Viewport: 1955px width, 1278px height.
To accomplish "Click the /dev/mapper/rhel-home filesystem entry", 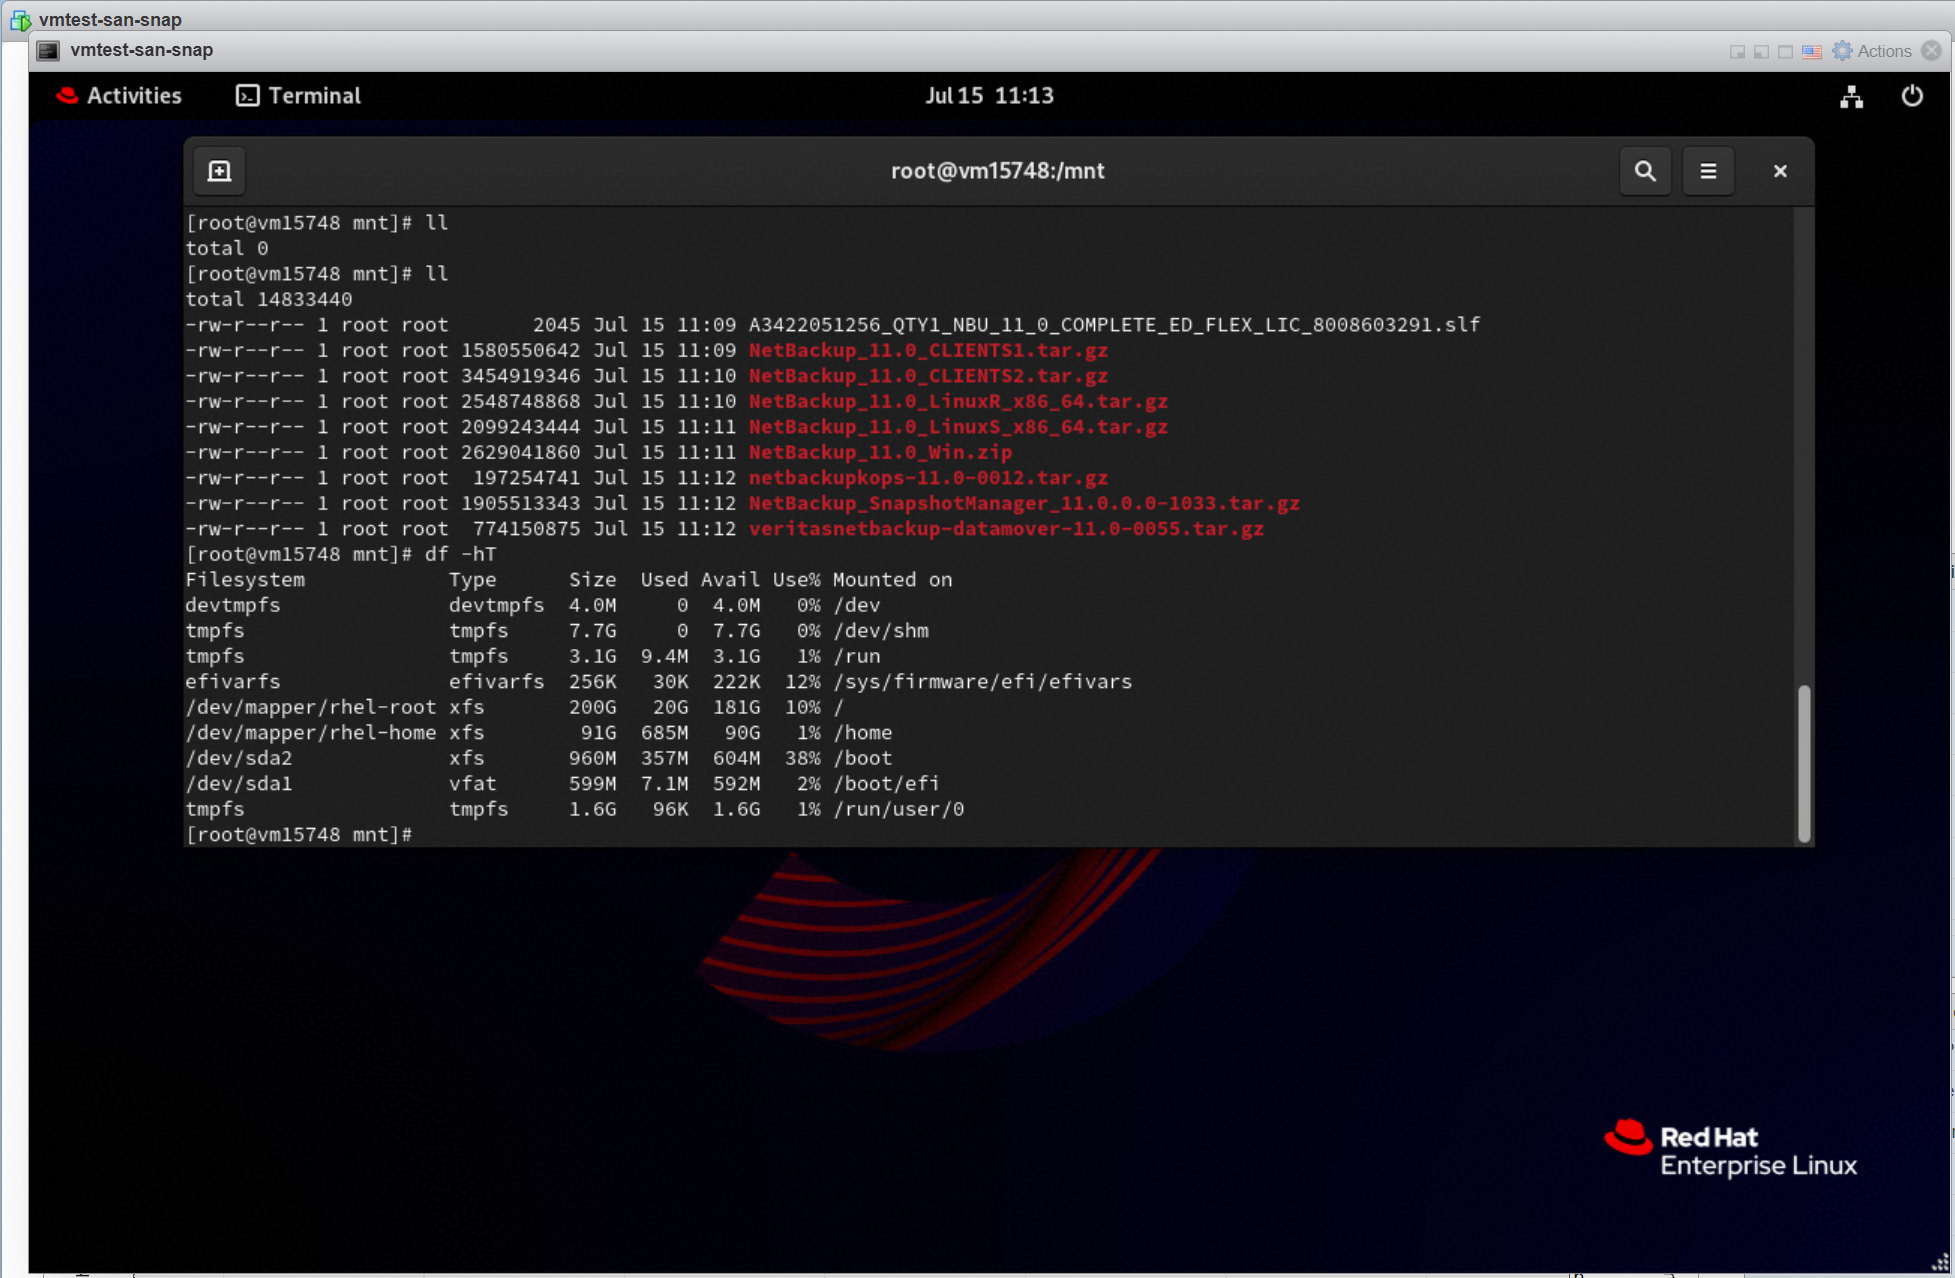I will pyautogui.click(x=311, y=733).
